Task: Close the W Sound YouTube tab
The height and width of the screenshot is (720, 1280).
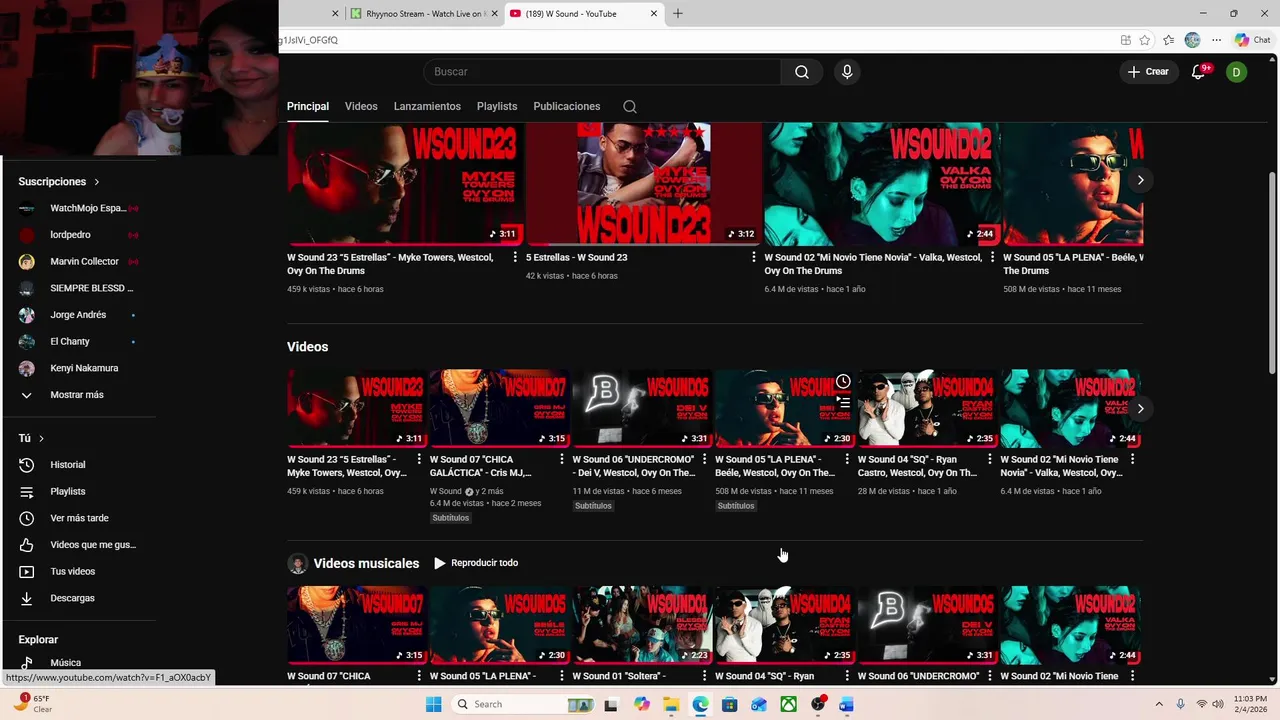Action: (654, 14)
